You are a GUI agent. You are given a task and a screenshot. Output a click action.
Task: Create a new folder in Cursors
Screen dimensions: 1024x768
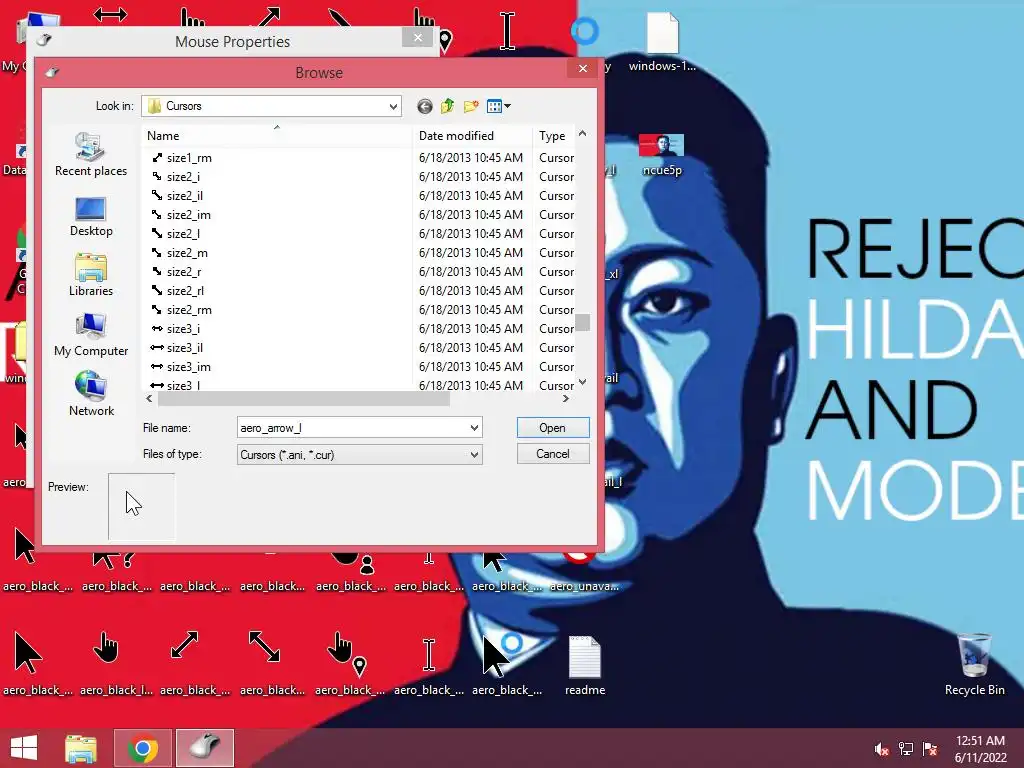pyautogui.click(x=471, y=106)
